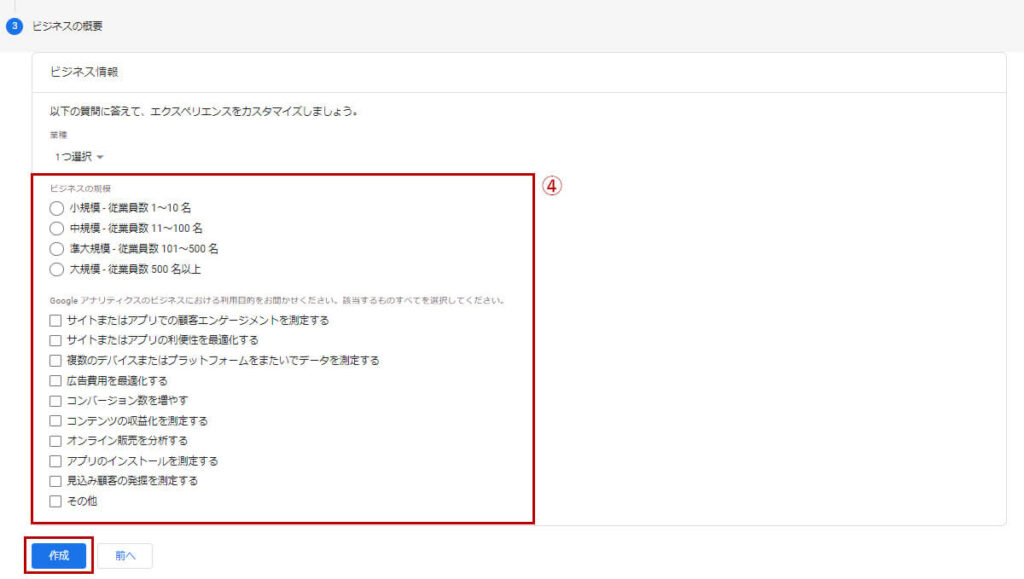Open the 1つ選択 industry dropdown
Screen dimensions: 1024x579
pos(79,157)
